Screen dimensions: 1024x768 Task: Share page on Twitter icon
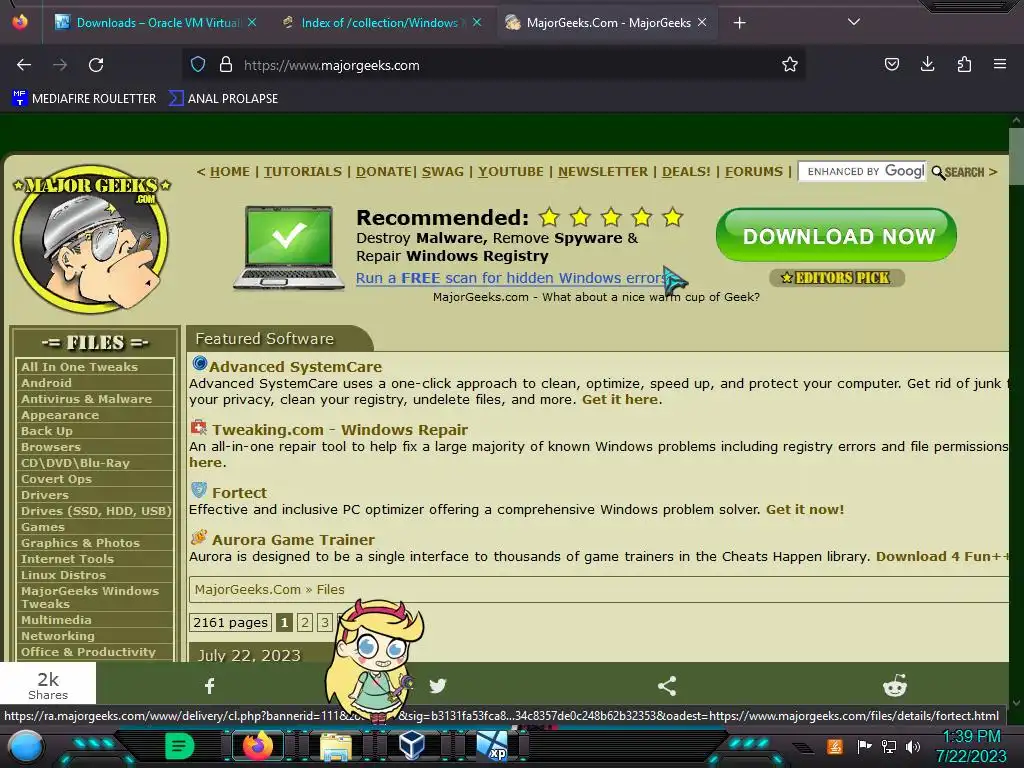438,686
